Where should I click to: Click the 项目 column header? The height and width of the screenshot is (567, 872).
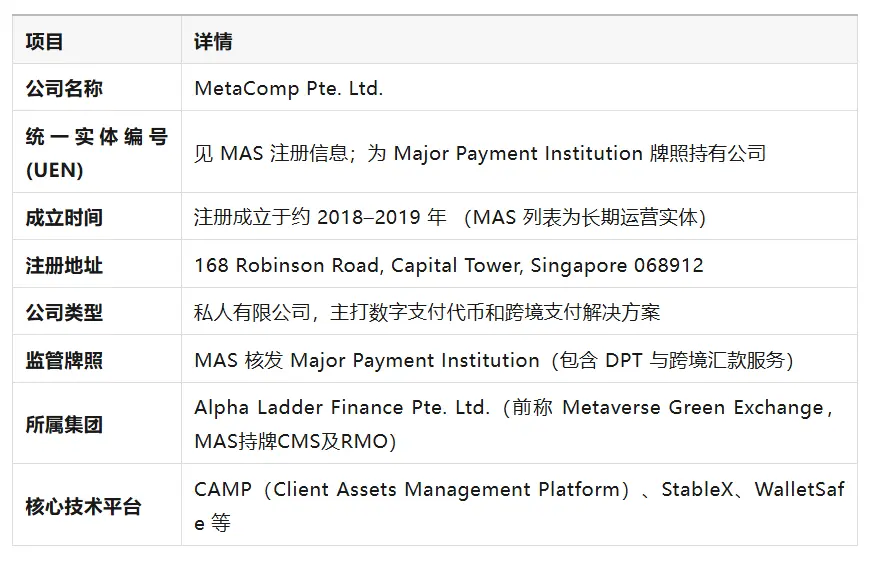pos(97,40)
